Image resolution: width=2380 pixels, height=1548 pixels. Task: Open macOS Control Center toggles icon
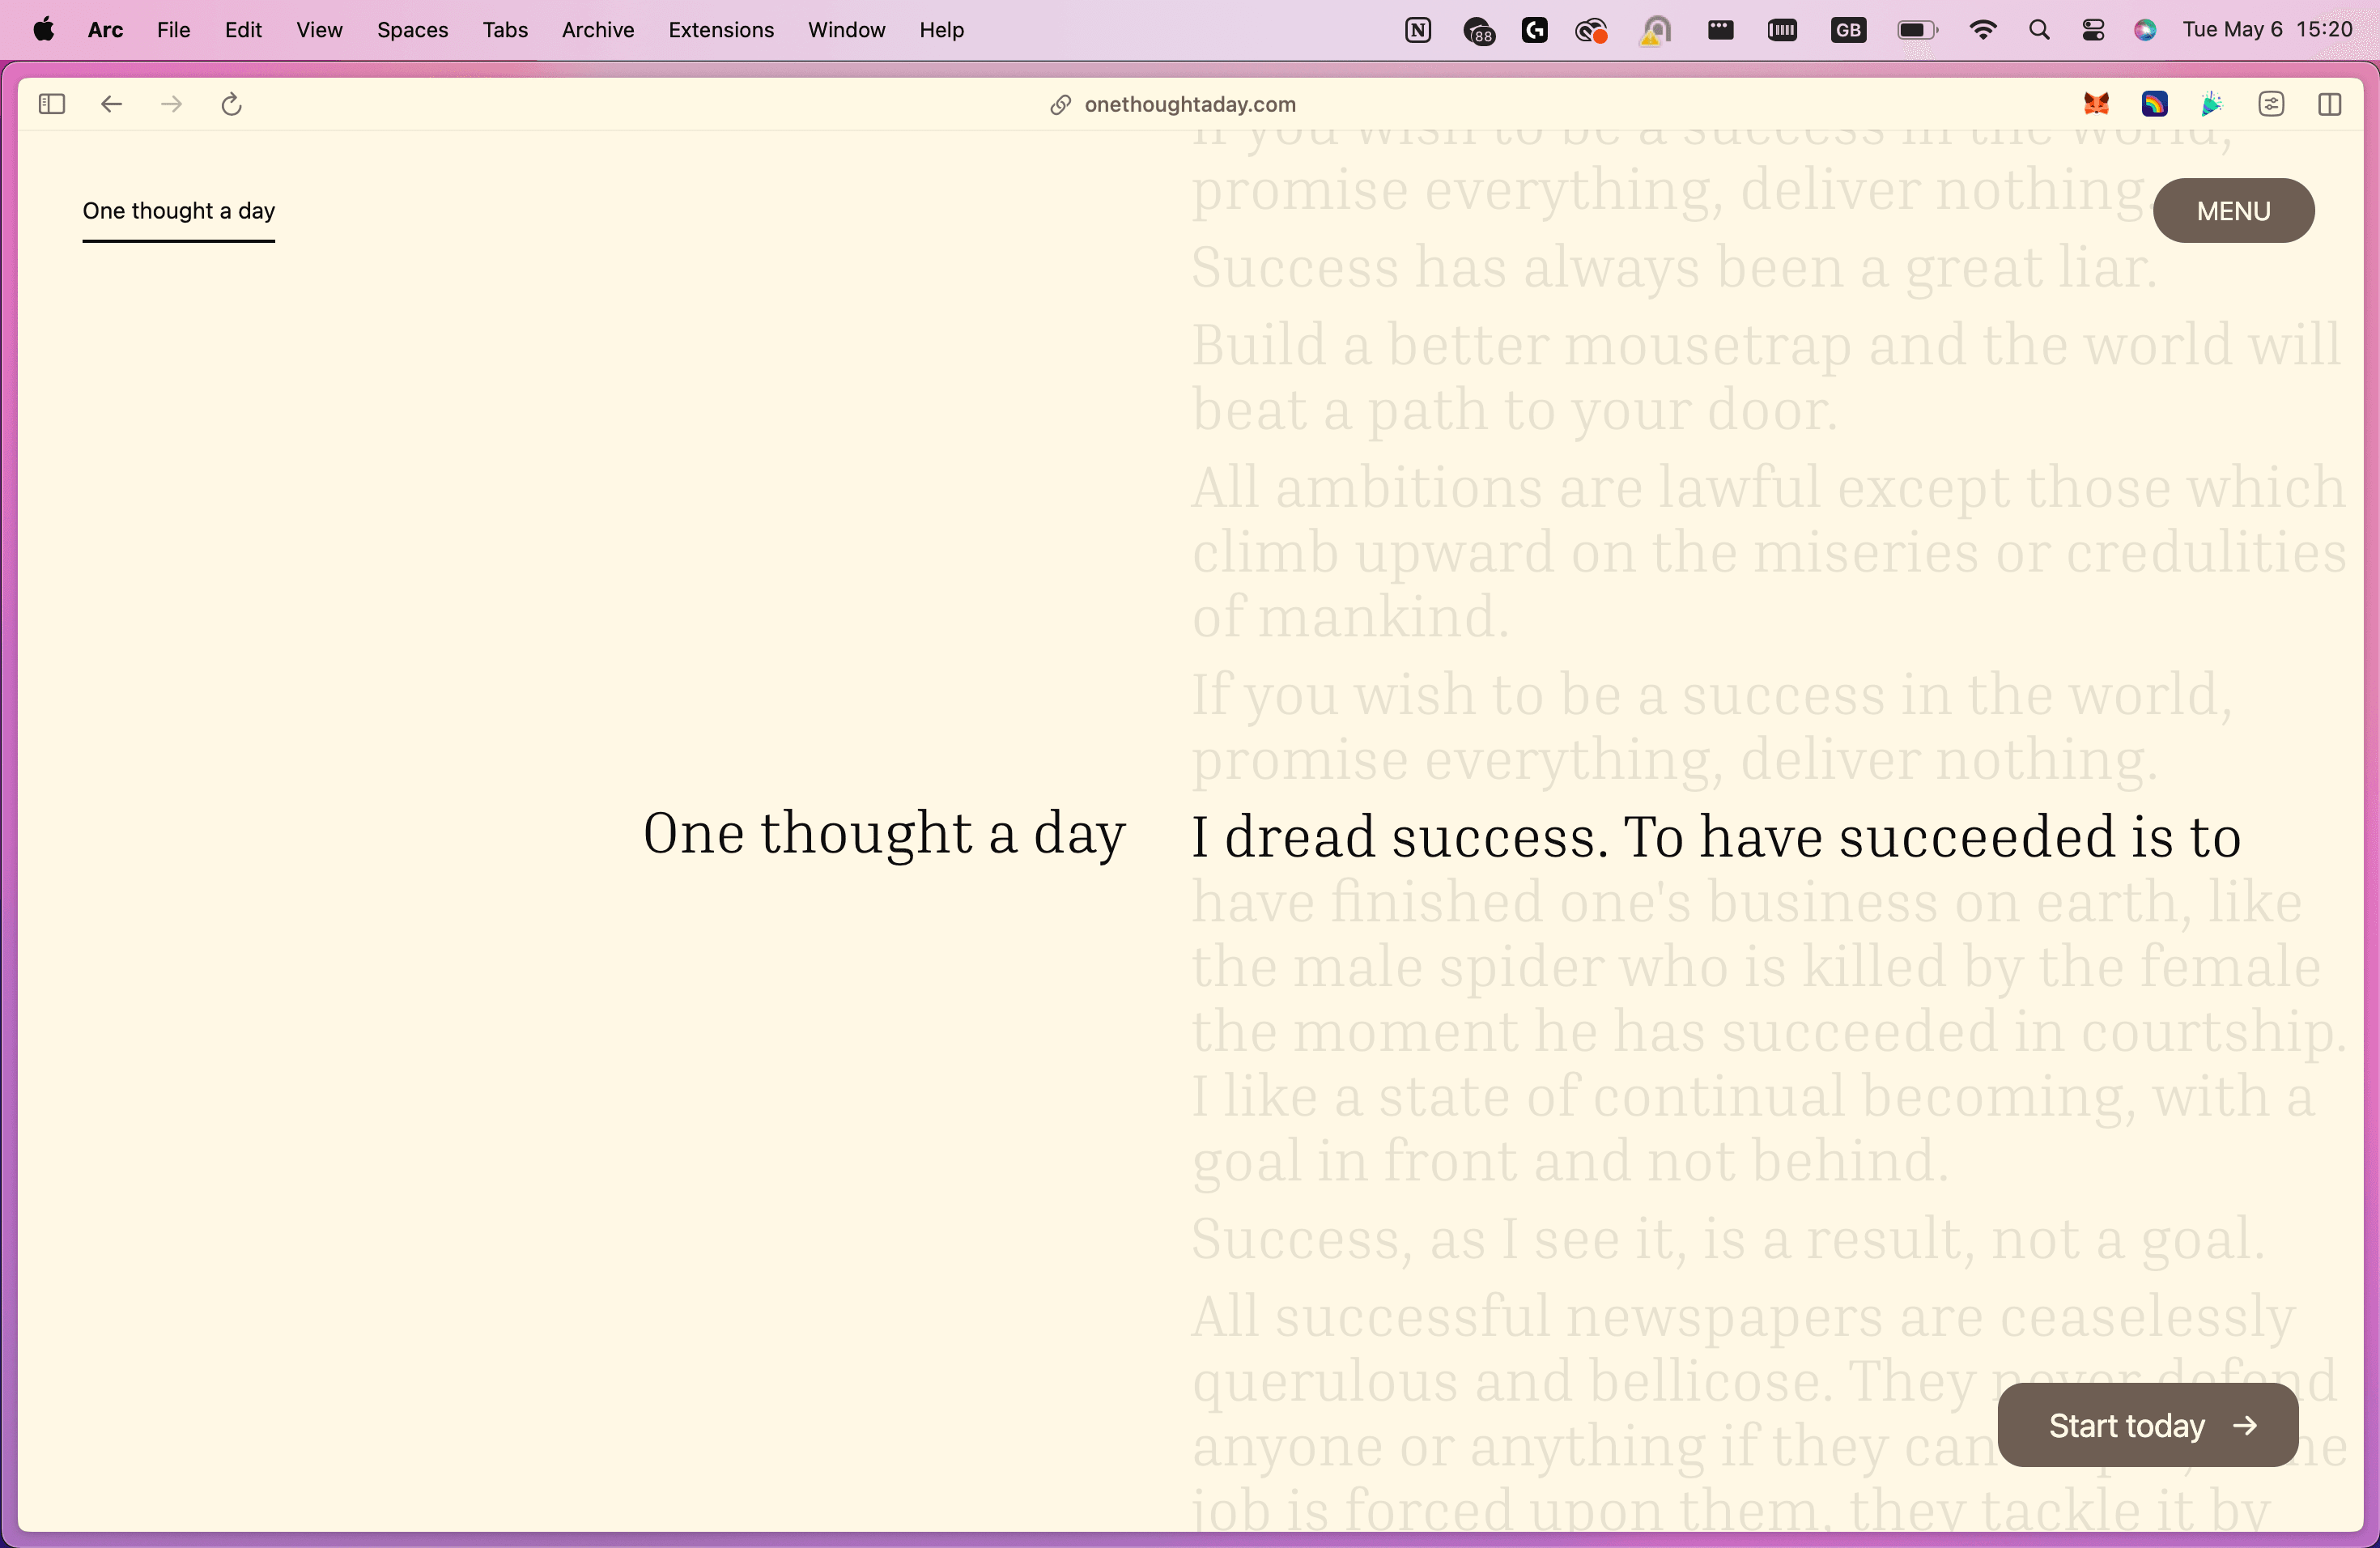pos(2092,30)
